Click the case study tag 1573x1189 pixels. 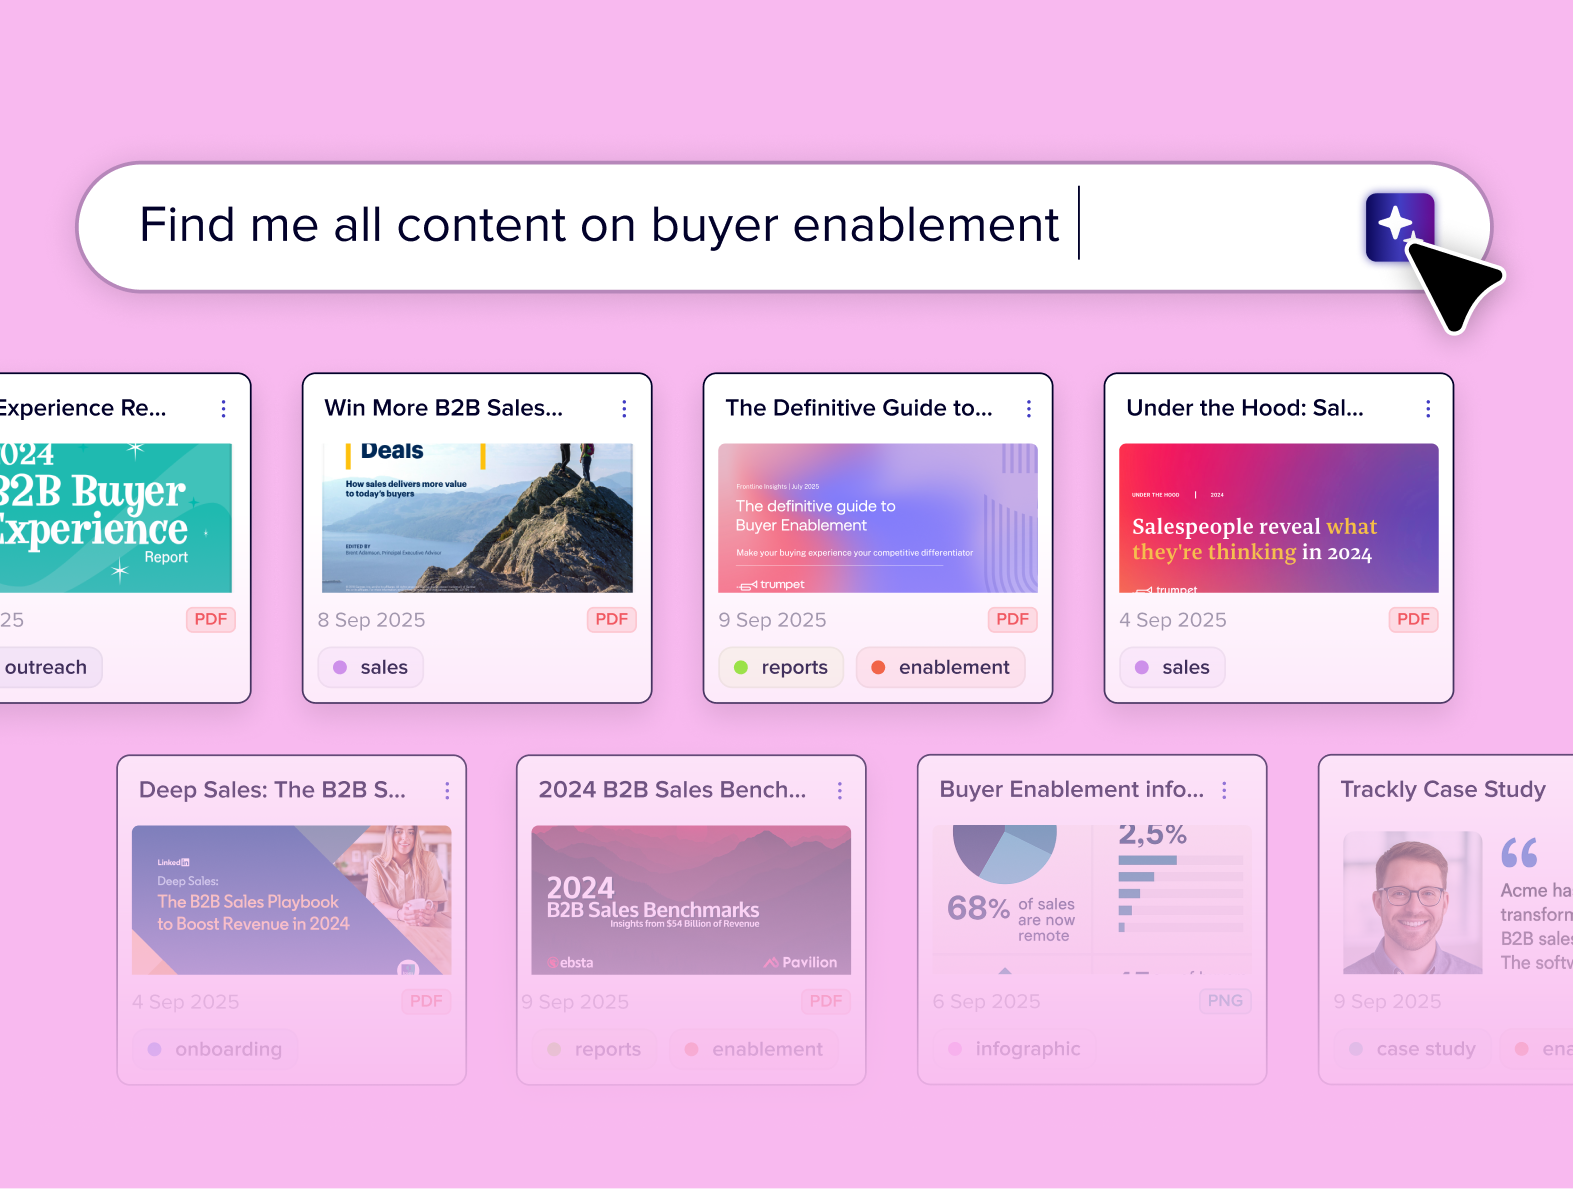pos(1412,1049)
